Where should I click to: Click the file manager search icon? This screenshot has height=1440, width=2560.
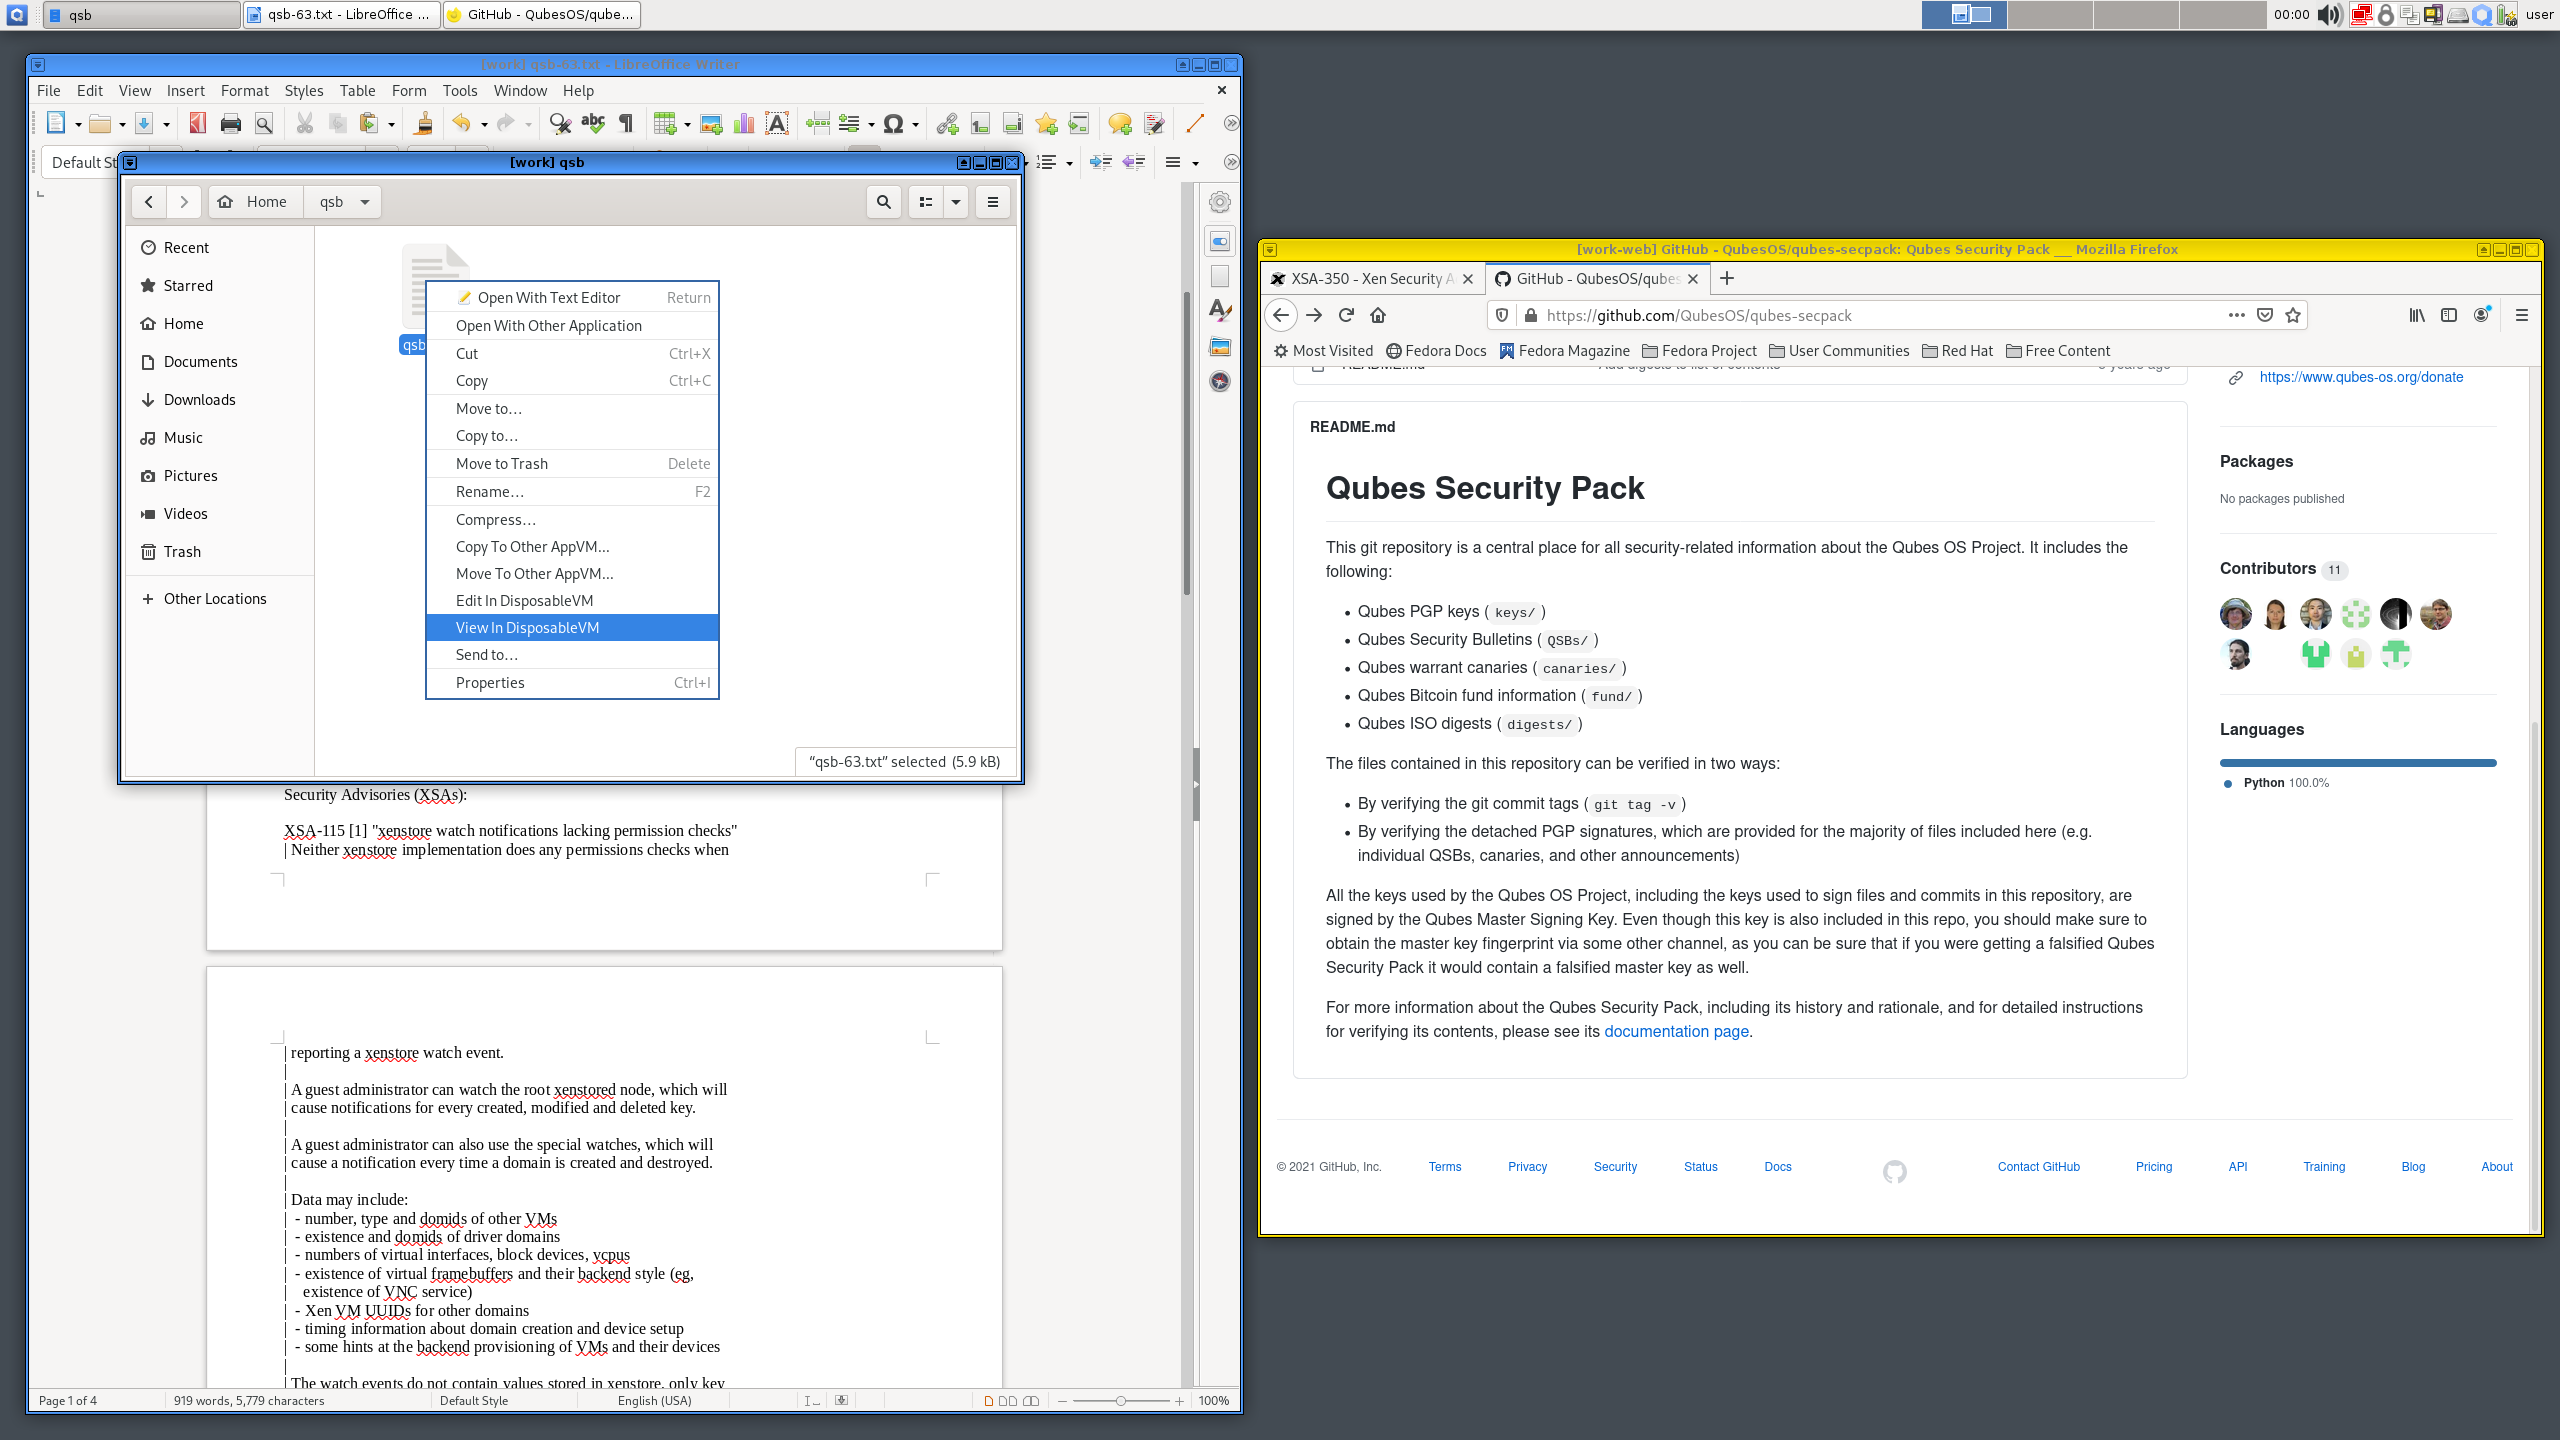point(883,202)
